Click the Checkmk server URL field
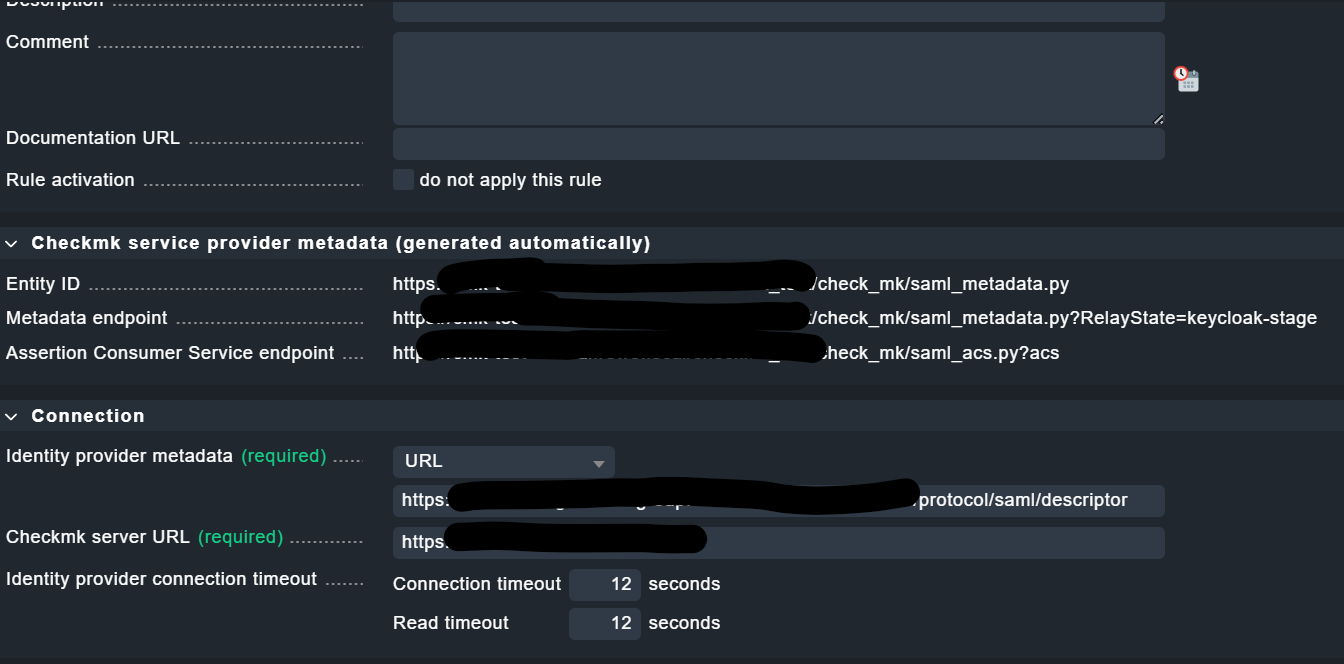 coord(780,542)
